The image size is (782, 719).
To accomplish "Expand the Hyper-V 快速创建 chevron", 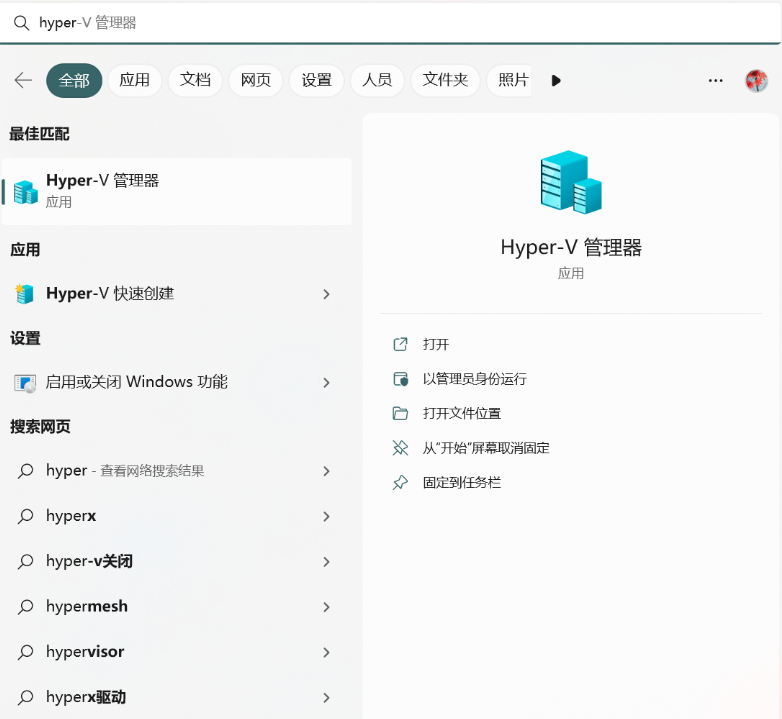I will 326,294.
